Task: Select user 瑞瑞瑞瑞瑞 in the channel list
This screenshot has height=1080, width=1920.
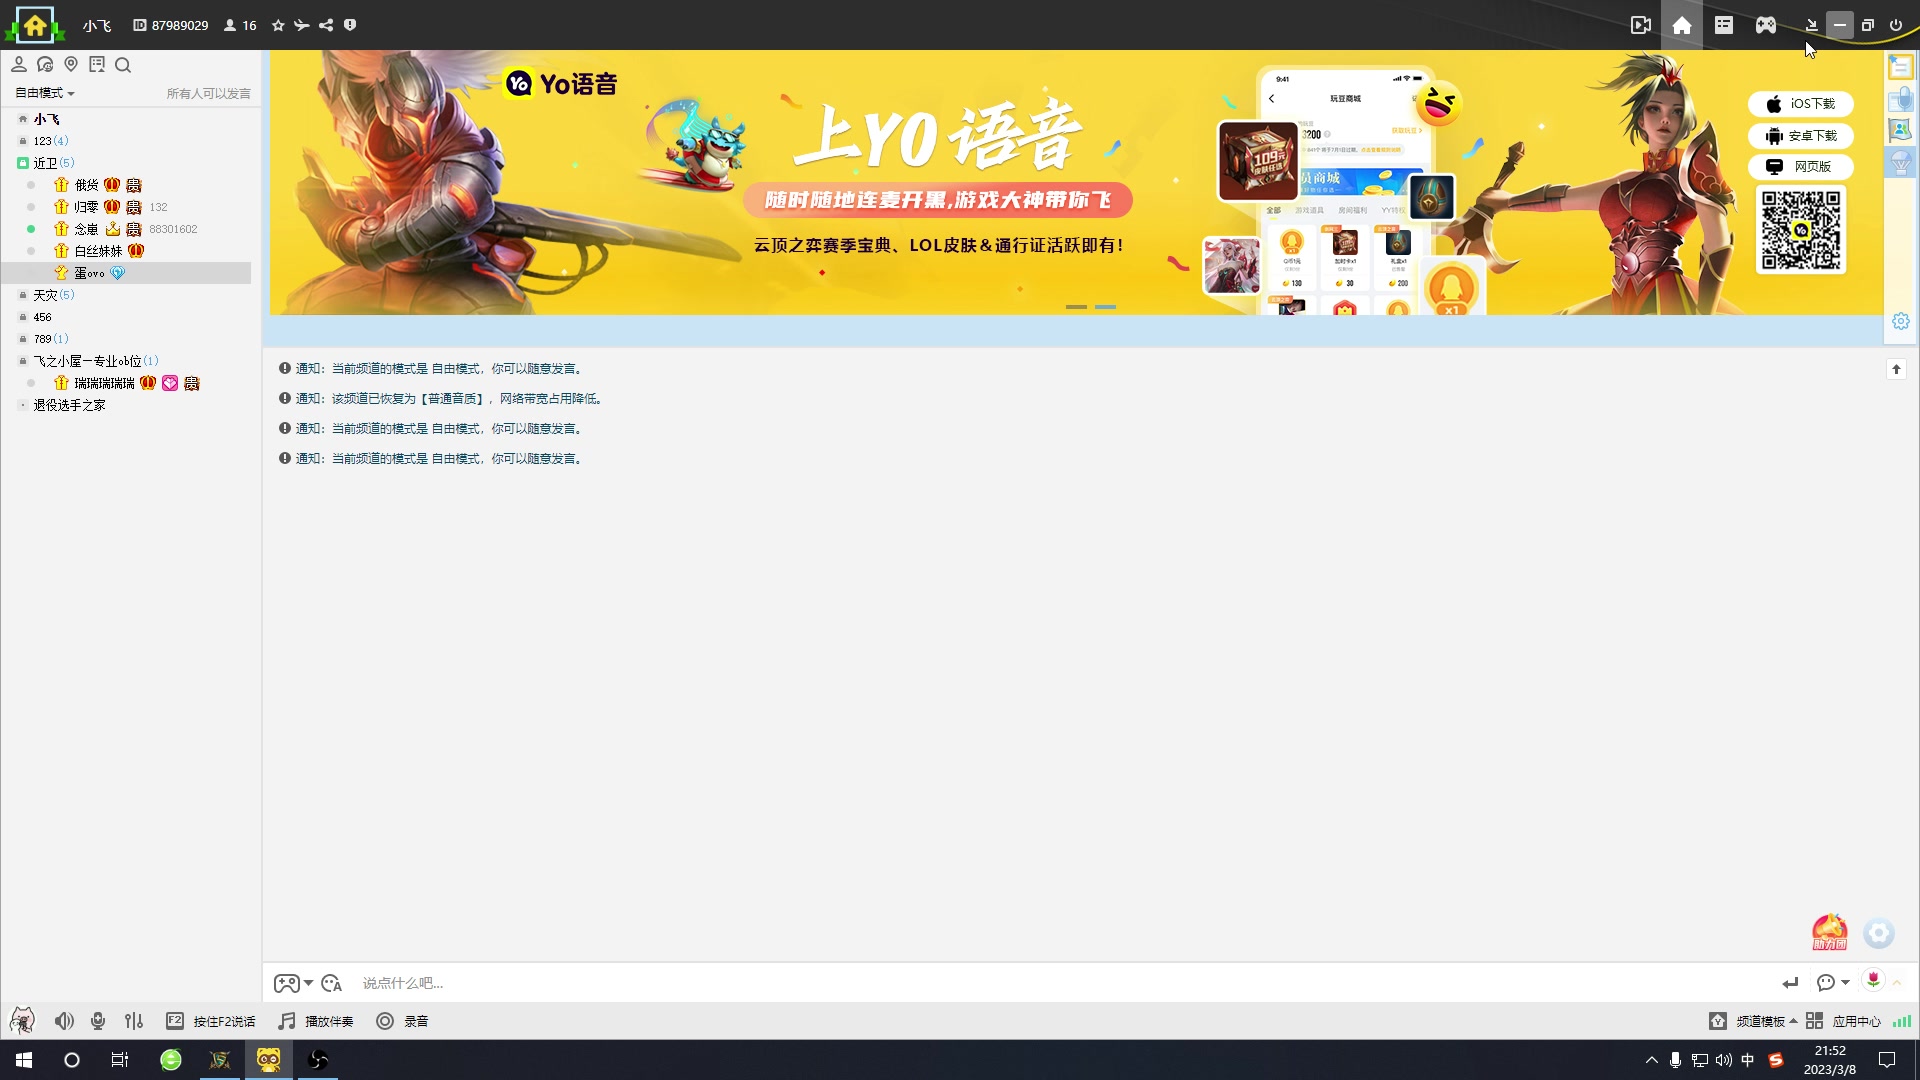Action: [x=104, y=383]
